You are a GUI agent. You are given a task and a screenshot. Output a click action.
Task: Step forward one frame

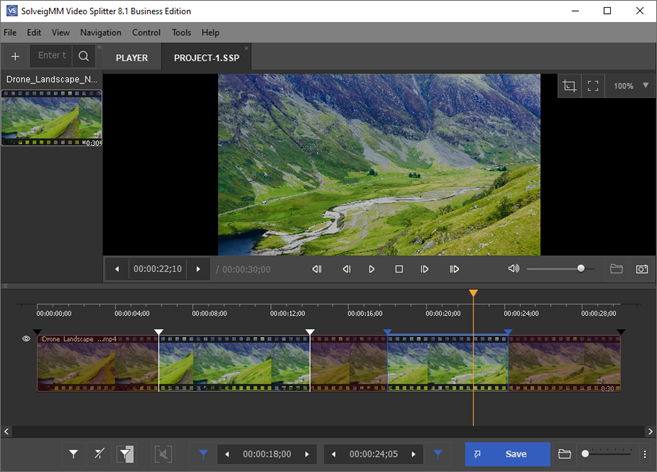[x=424, y=269]
